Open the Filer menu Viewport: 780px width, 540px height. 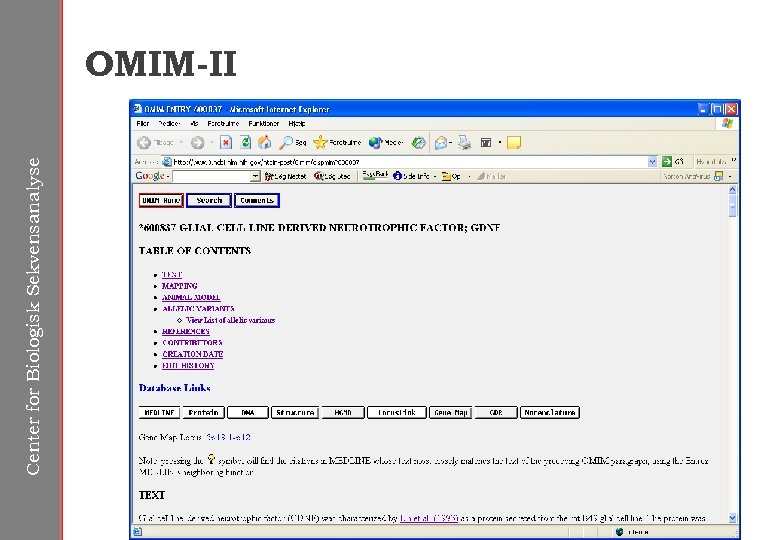click(x=143, y=123)
